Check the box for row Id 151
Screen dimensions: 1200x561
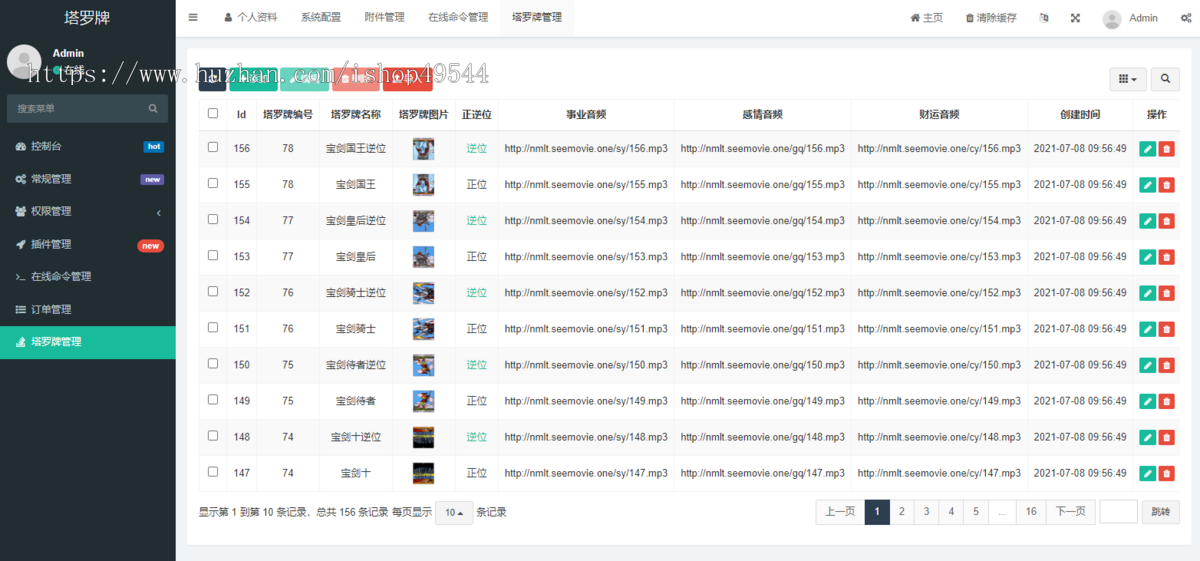[213, 327]
